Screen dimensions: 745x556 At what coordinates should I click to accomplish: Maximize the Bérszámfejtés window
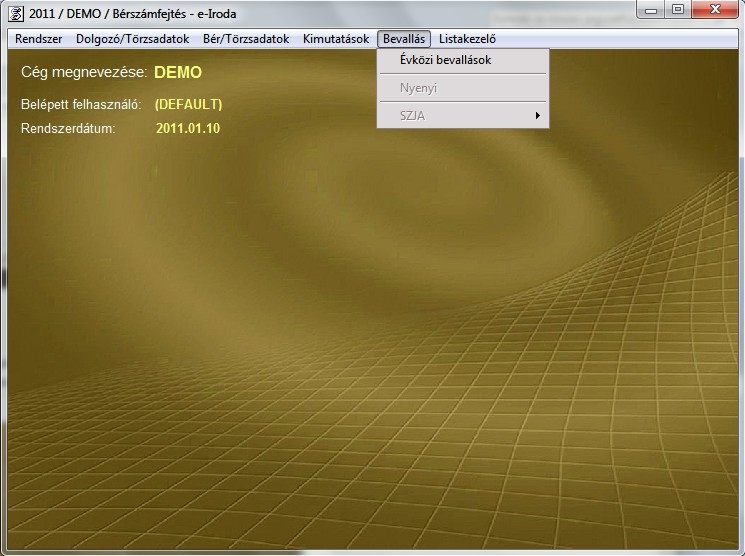678,10
